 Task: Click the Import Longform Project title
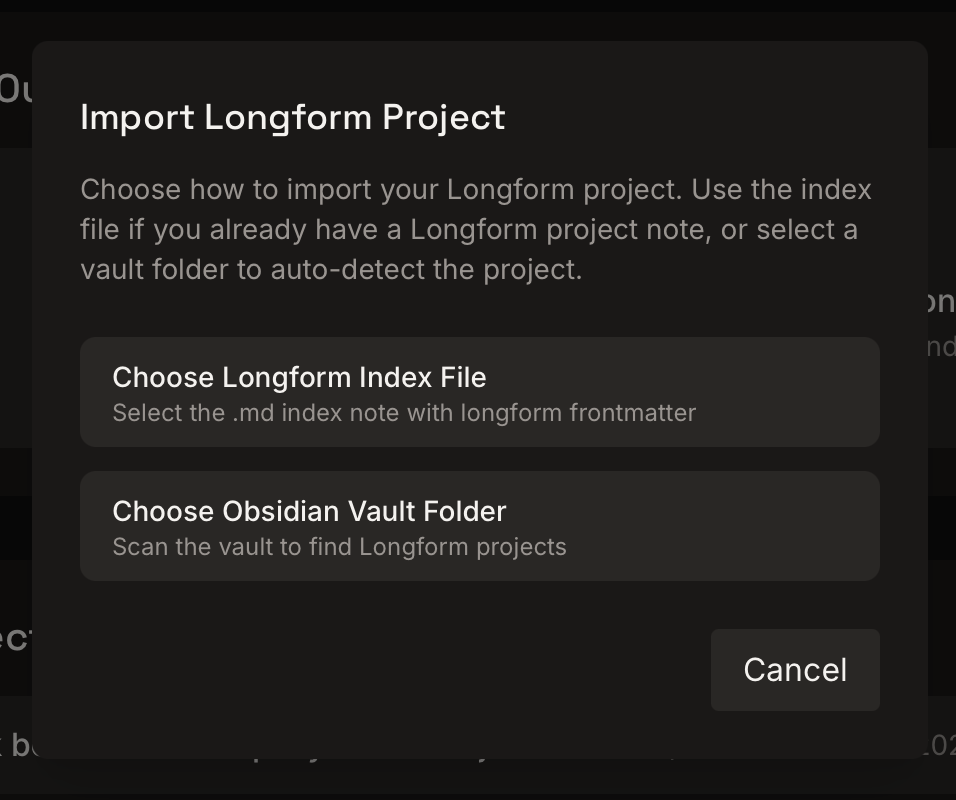292,118
